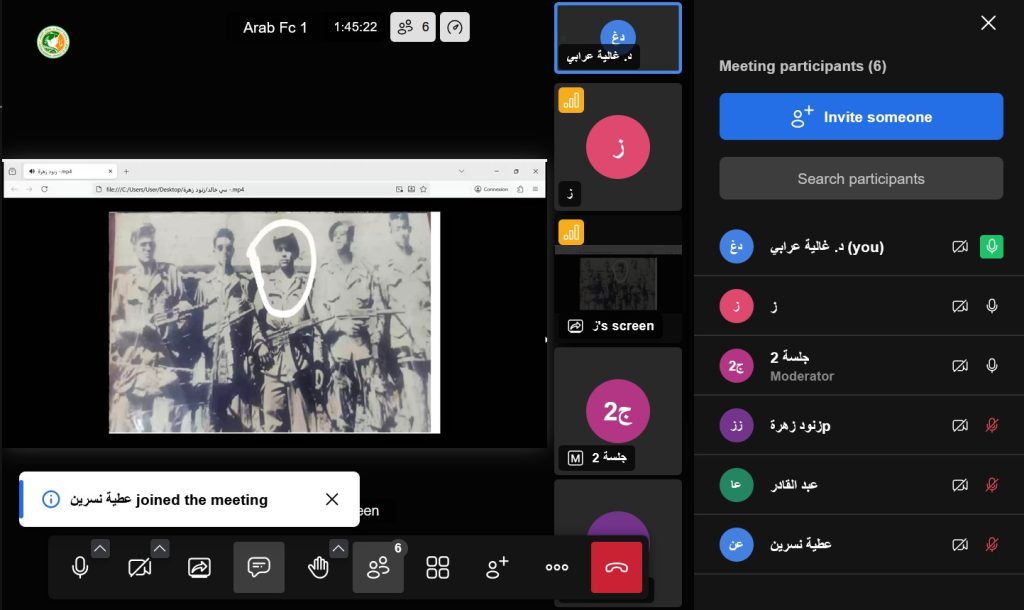Click the share screen icon in toolbar
The image size is (1024, 610).
tap(199, 567)
